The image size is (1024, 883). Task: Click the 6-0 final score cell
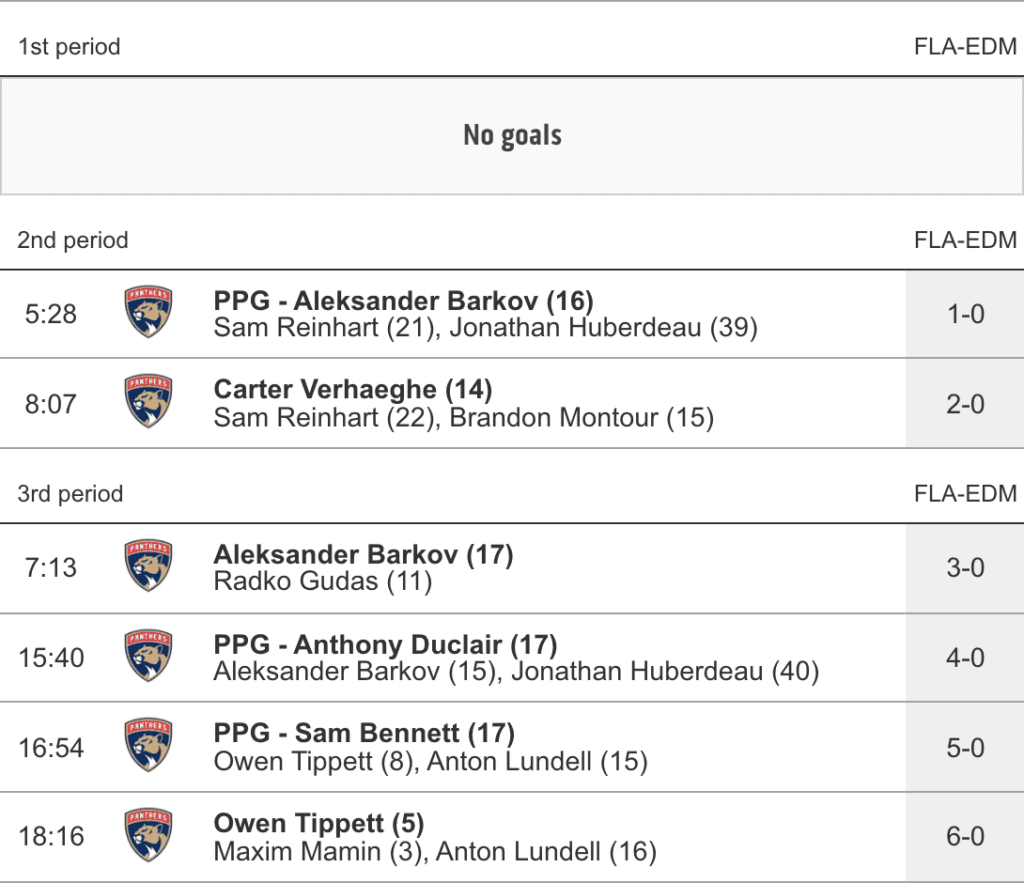tap(964, 837)
